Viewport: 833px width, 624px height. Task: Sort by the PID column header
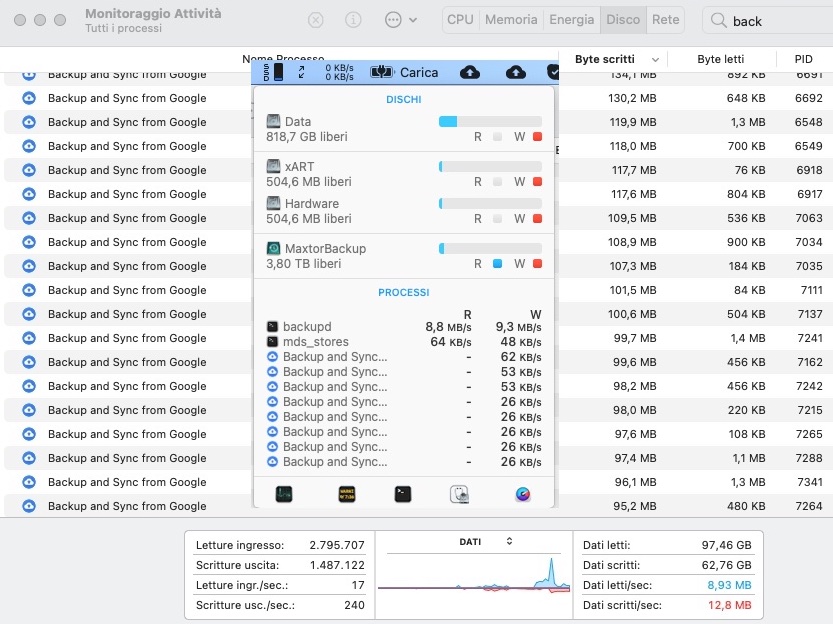click(x=803, y=59)
